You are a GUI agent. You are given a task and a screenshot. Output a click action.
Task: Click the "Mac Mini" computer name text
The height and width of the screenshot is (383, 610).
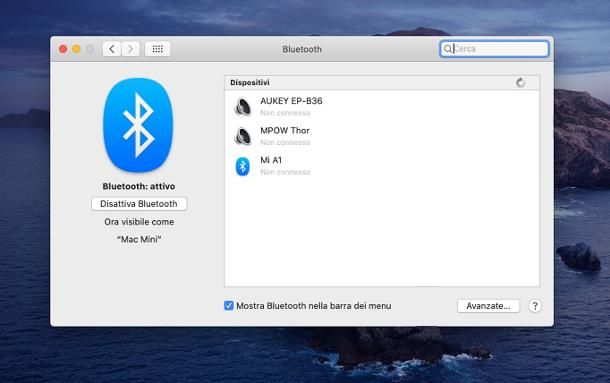click(x=139, y=239)
